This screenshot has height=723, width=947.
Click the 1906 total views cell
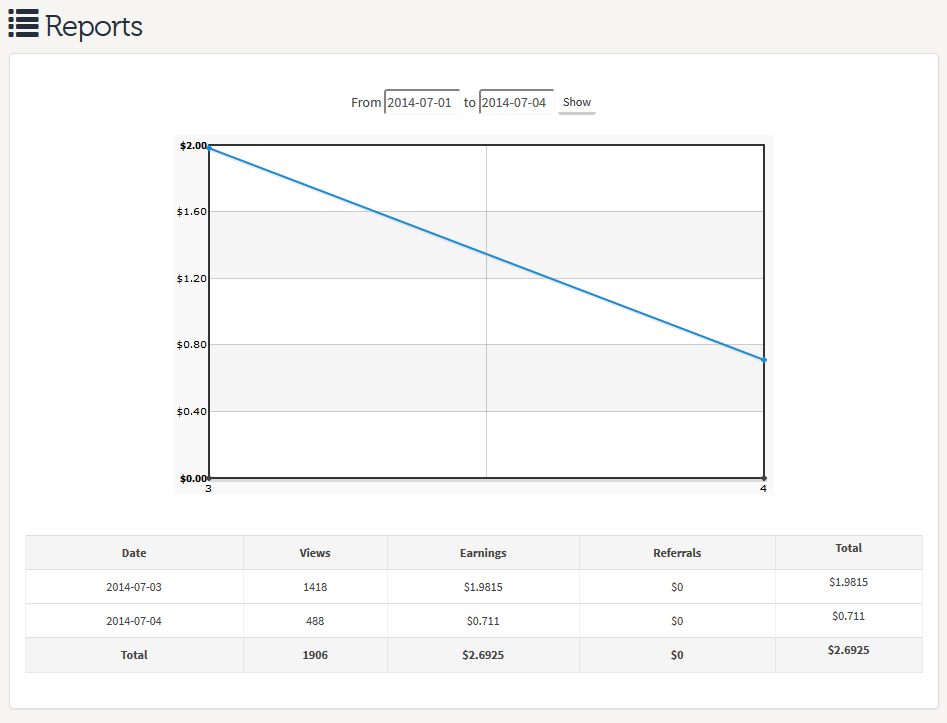(315, 655)
